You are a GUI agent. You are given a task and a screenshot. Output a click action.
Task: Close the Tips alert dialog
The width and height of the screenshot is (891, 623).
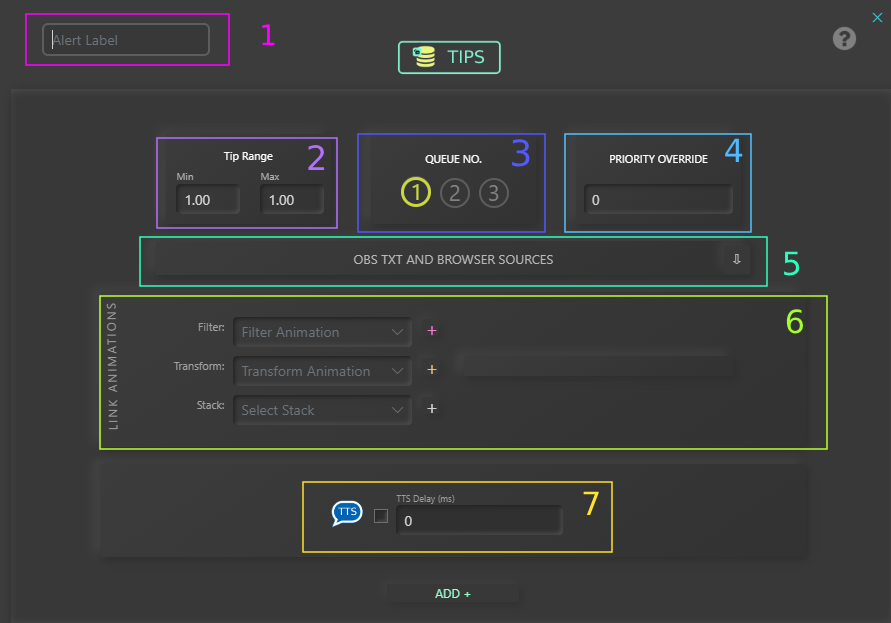[877, 16]
